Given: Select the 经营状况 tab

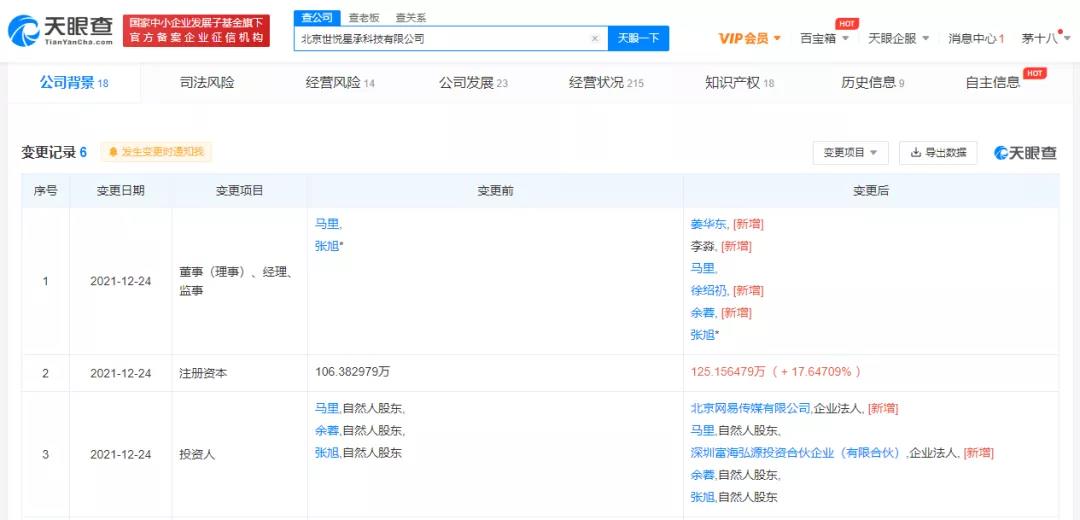Looking at the screenshot, I should click(x=606, y=83).
